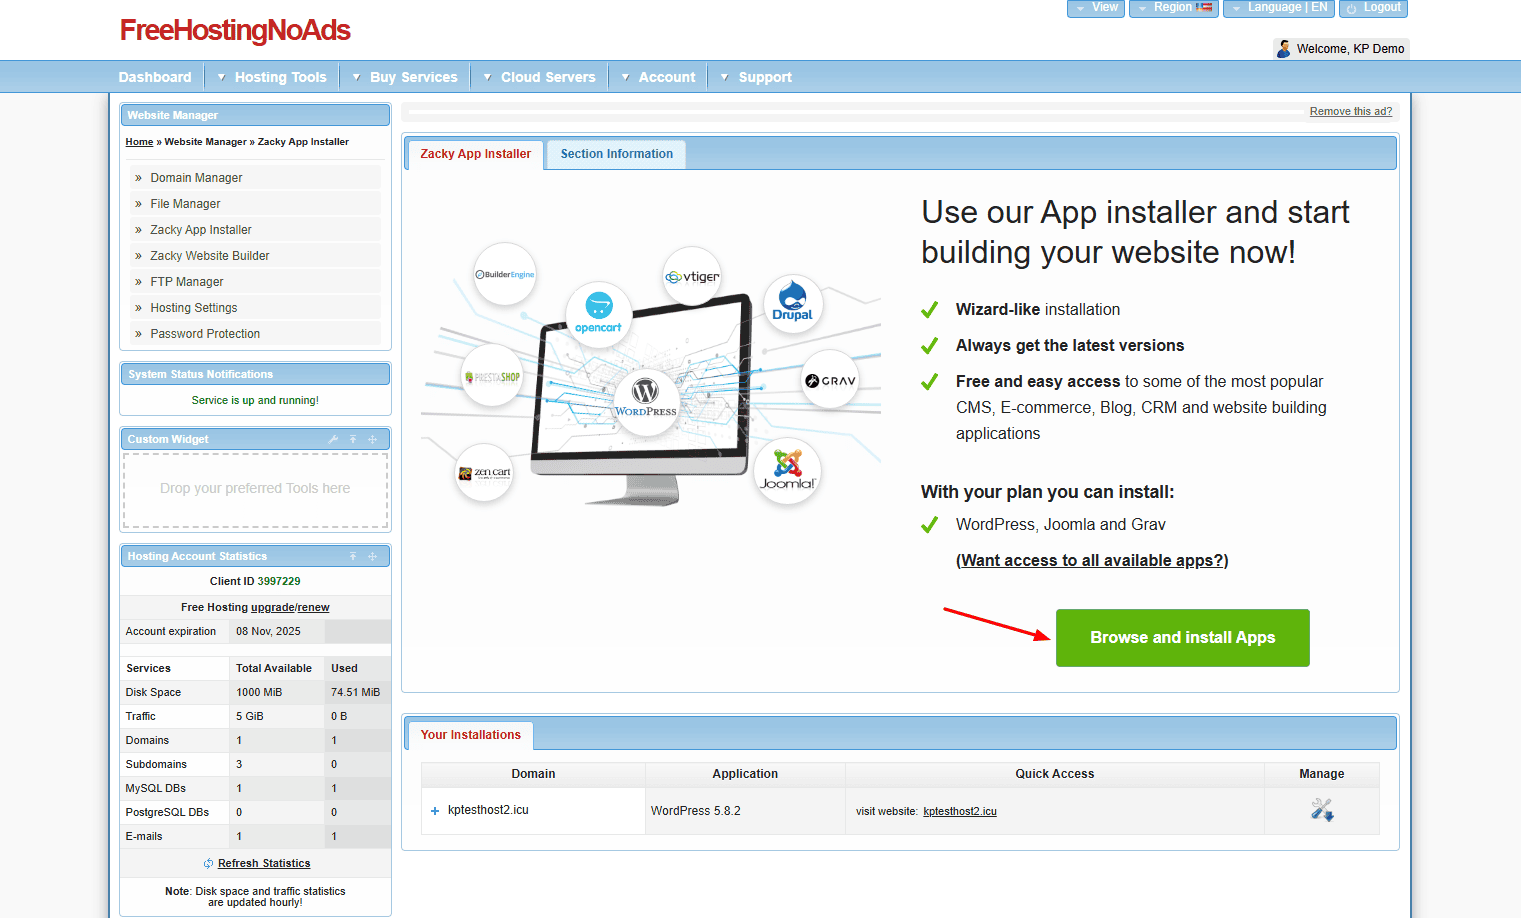
Task: Open Hosting Settings in the sidebar
Action: pyautogui.click(x=194, y=308)
